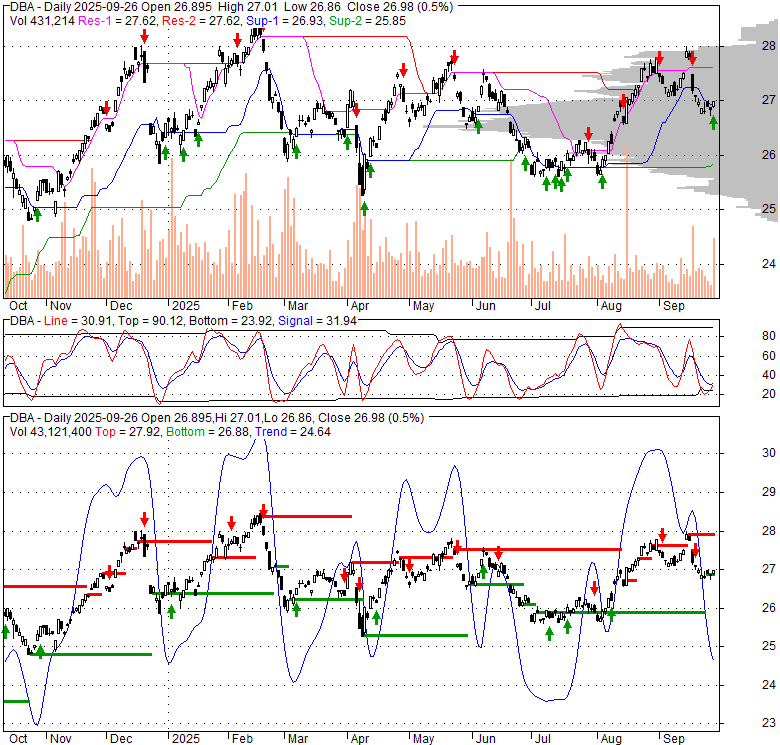This screenshot has height=745, width=780.
Task: Click the green arrow below April low in top chart
Action: click(364, 209)
